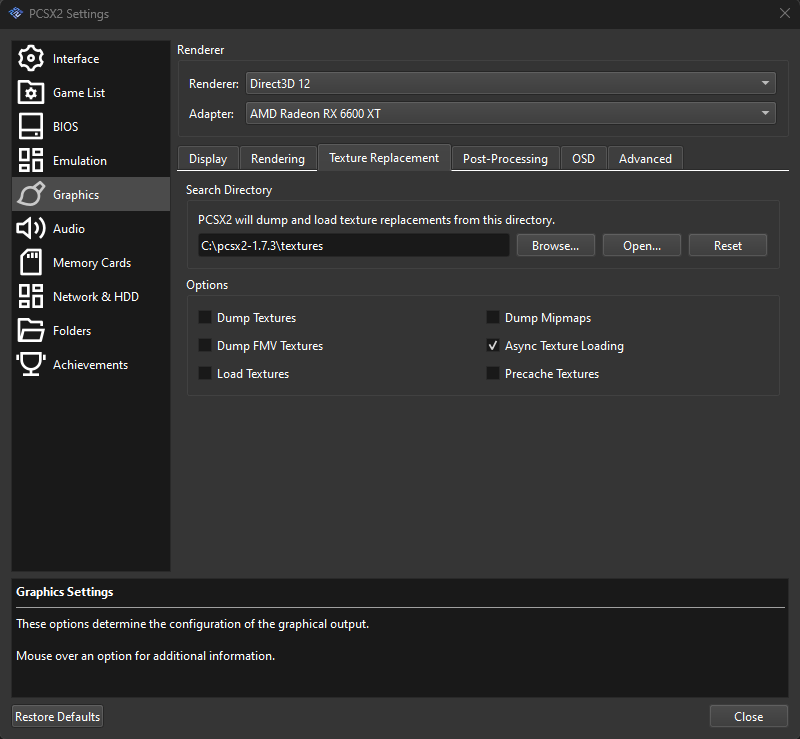The image size is (800, 739).
Task: Click the texture directory path field
Action: [354, 245]
